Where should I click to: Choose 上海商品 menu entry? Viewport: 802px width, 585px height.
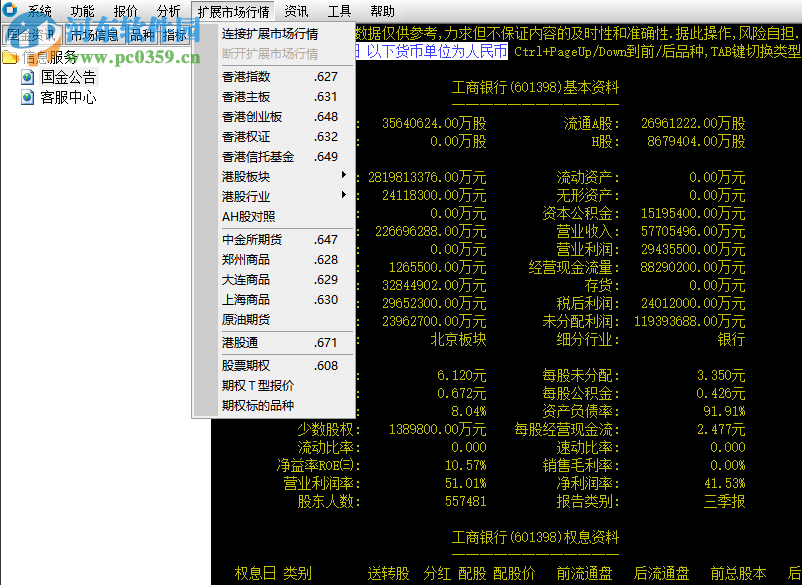(x=274, y=299)
